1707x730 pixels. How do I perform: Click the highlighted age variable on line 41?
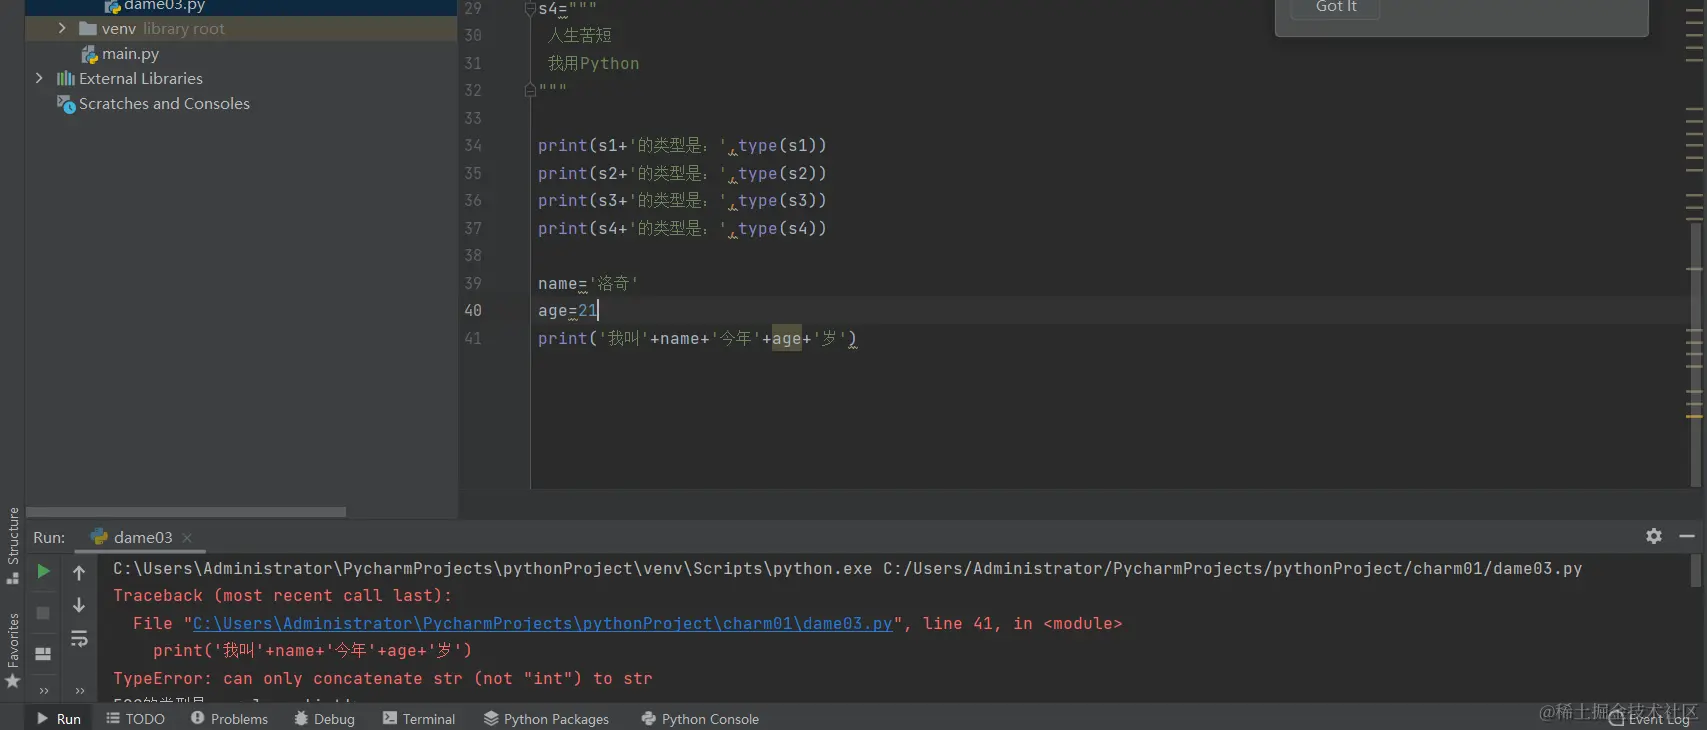[787, 338]
